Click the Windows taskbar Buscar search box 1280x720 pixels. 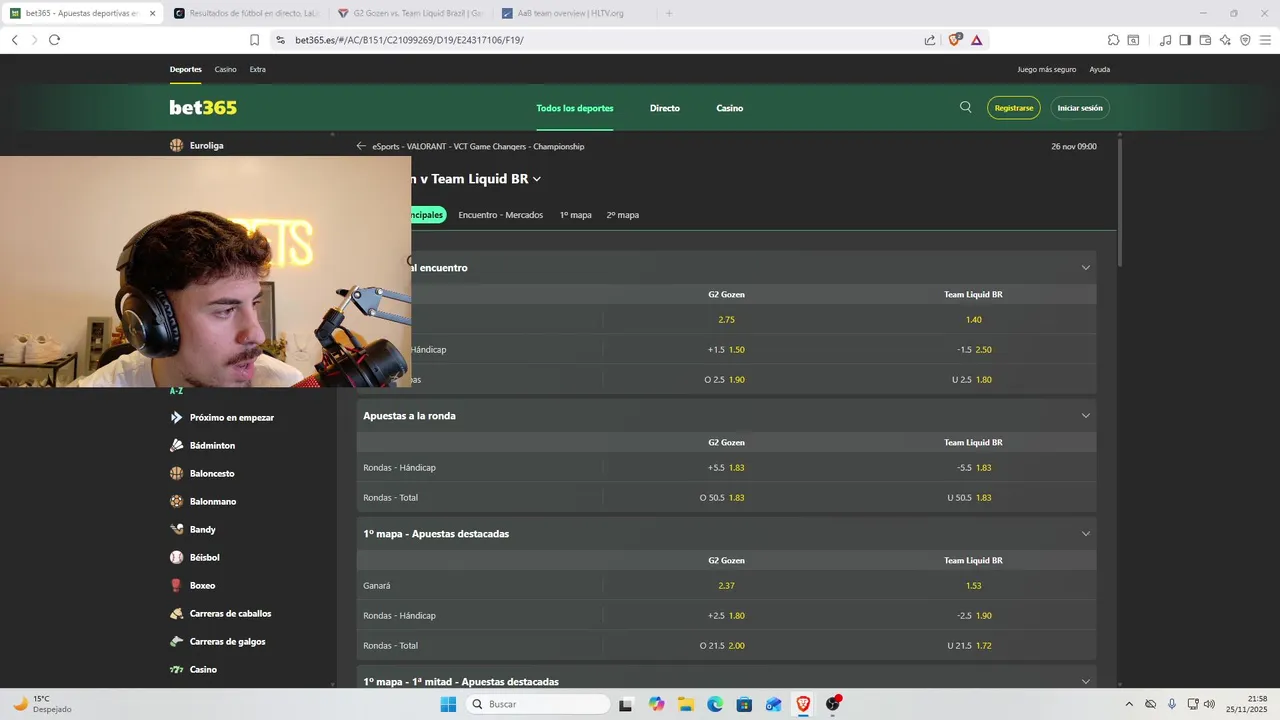point(538,704)
